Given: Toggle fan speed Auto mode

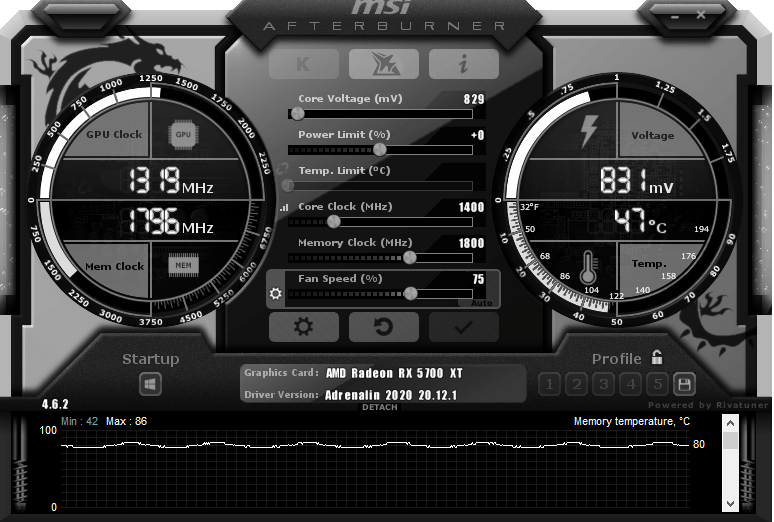Looking at the screenshot, I should [x=481, y=303].
